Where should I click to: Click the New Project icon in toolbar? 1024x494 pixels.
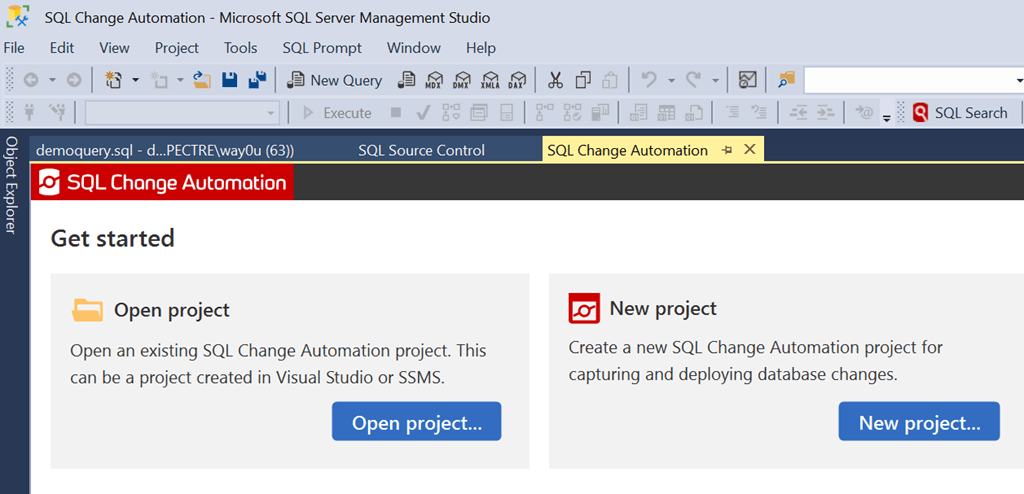113,80
